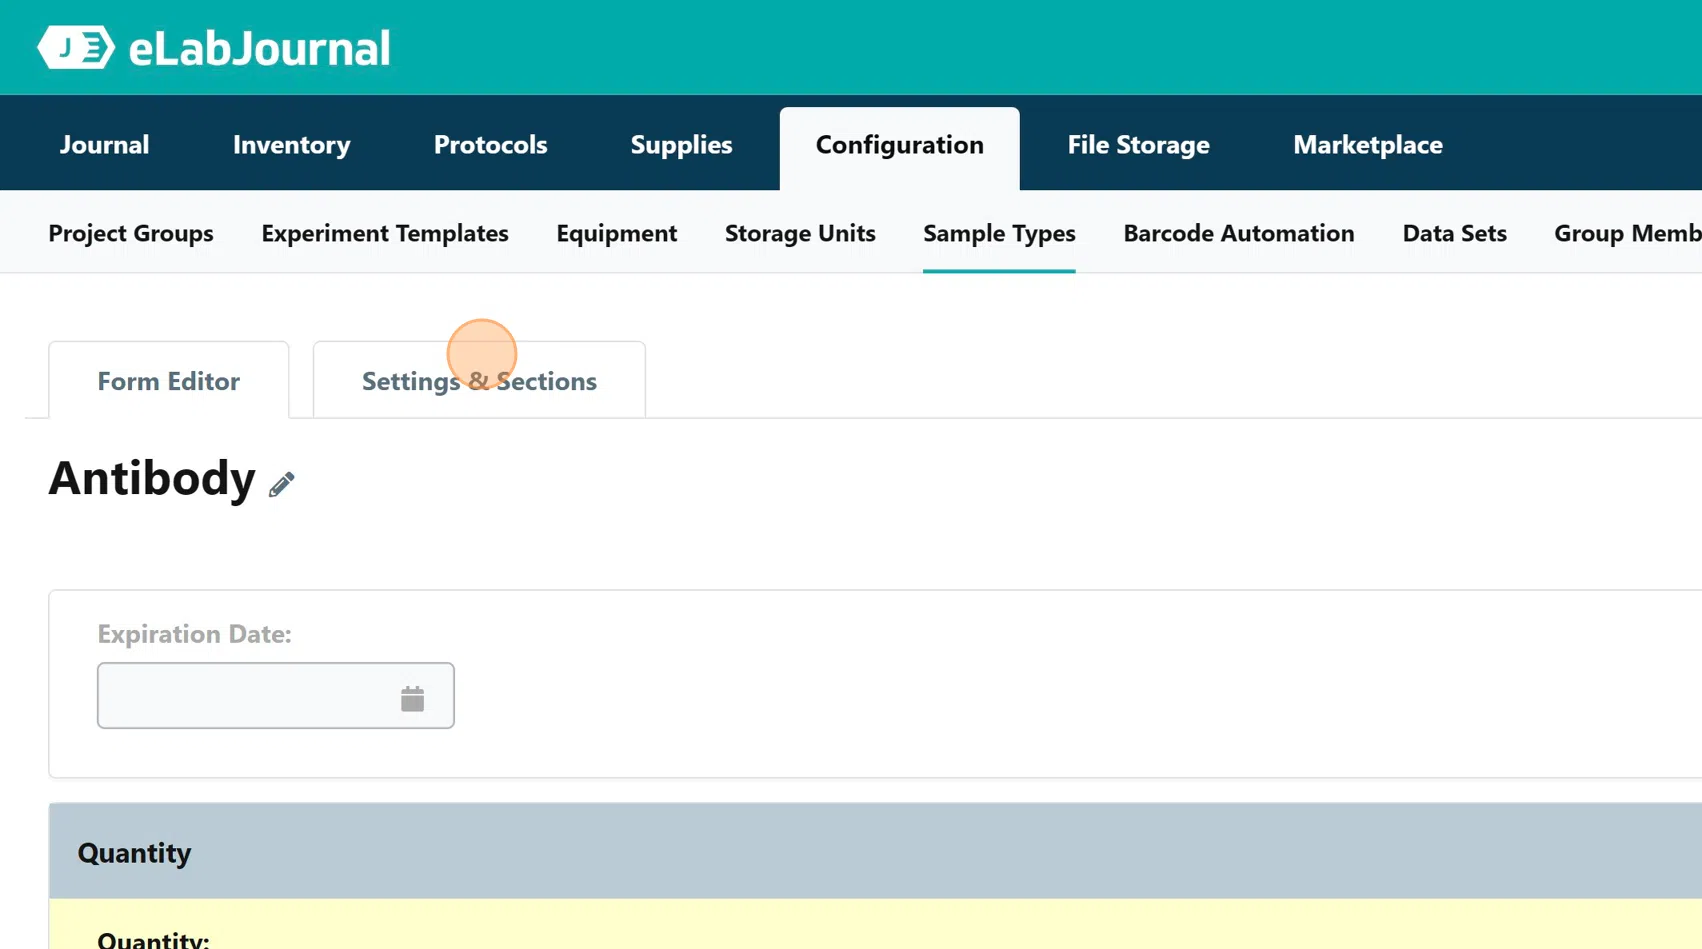Open the Journal menu

pyautogui.click(x=104, y=145)
